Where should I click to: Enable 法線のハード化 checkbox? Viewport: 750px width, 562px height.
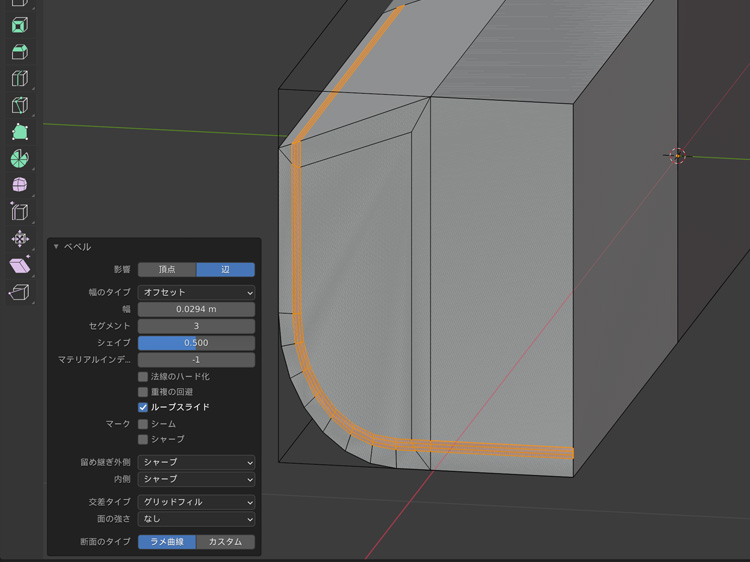click(143, 377)
